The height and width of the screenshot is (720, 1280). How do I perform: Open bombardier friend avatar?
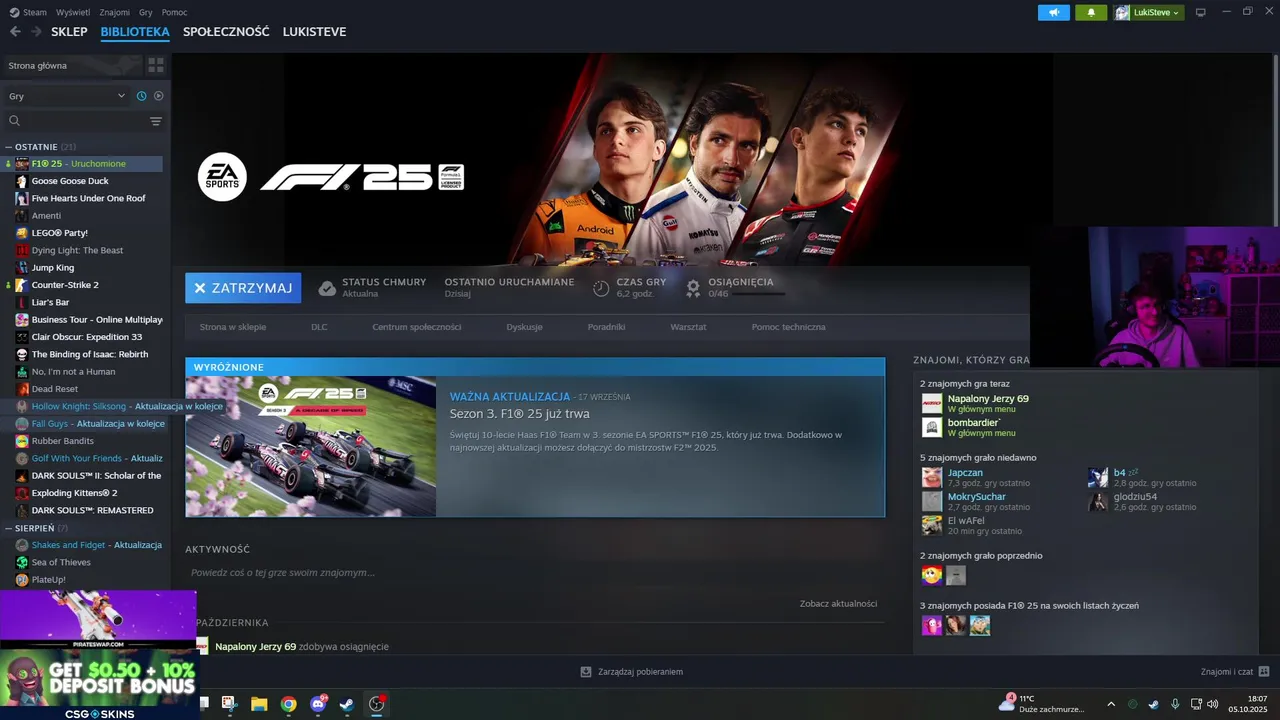pos(932,428)
